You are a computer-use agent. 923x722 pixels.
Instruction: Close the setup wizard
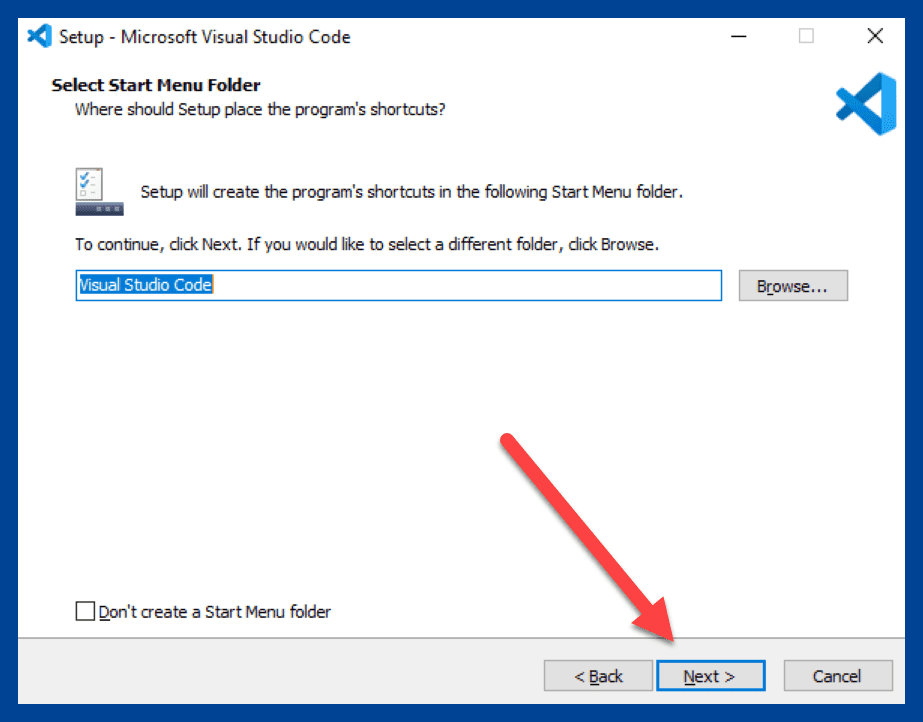(x=875, y=36)
